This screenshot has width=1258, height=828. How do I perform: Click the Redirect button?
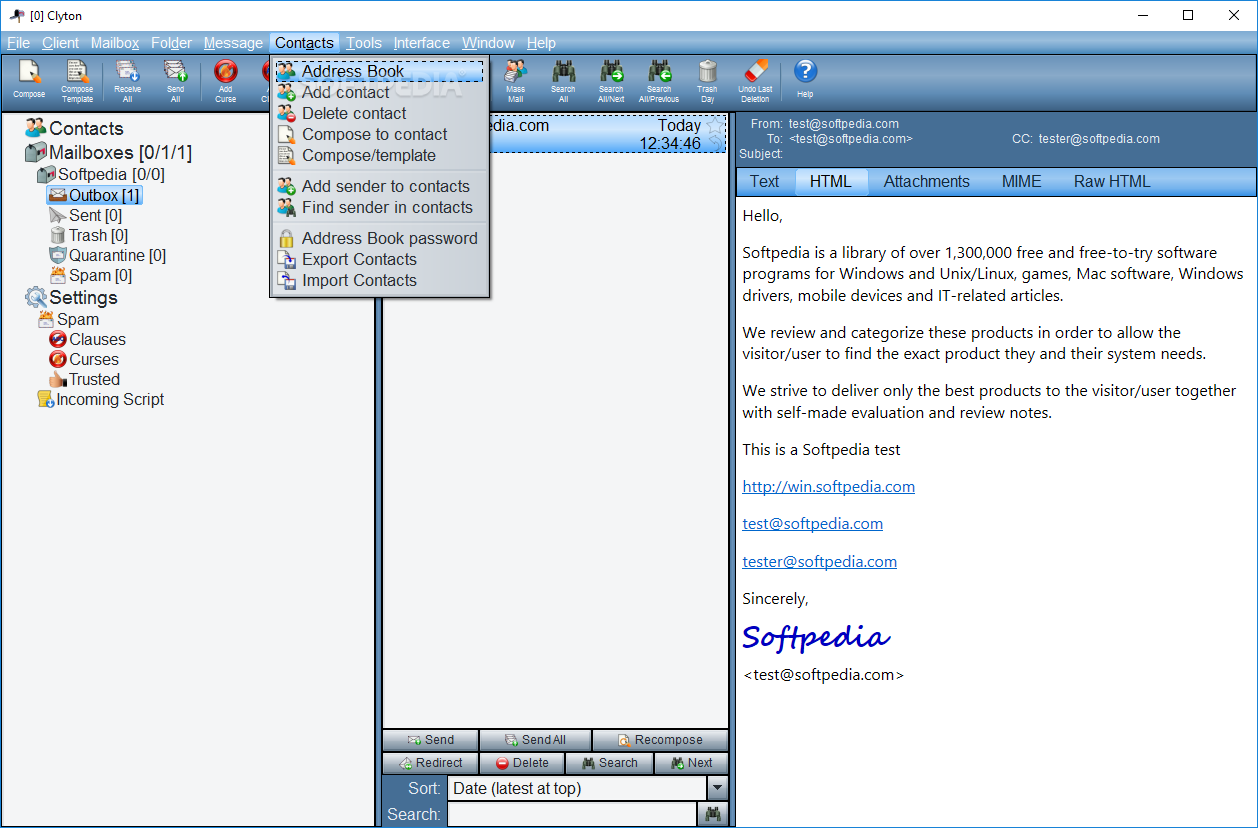point(430,763)
